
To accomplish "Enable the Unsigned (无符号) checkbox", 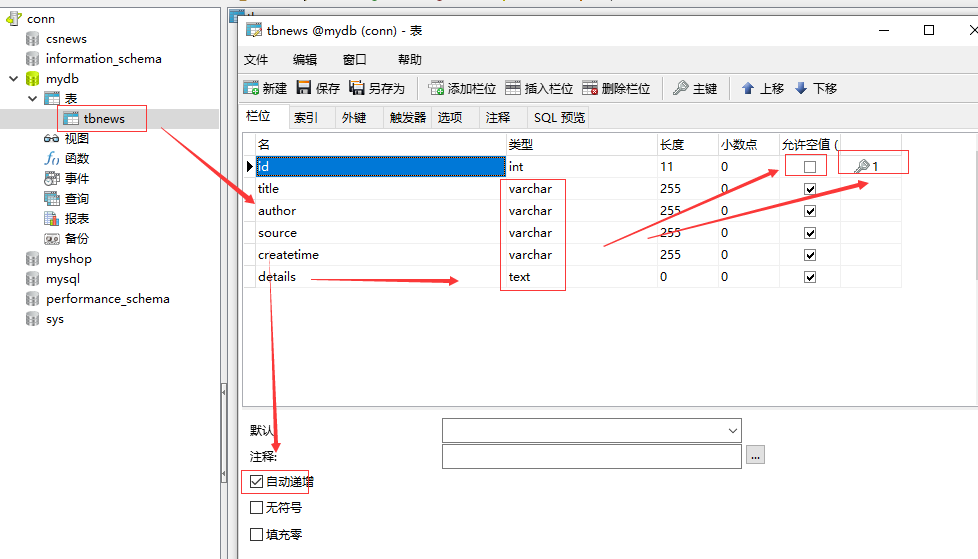I will (x=256, y=508).
